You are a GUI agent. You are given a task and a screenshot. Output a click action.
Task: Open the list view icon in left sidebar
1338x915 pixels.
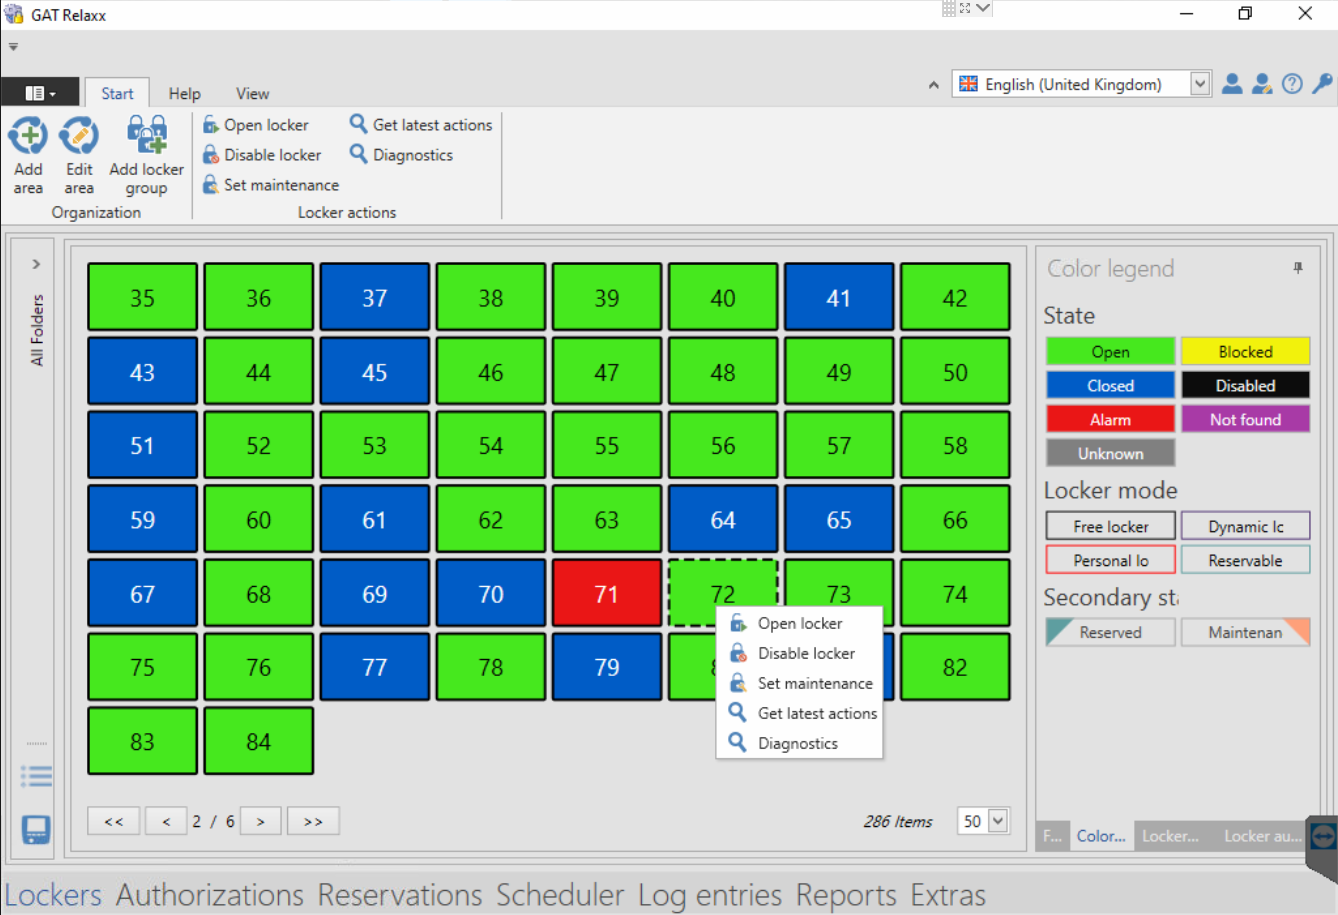36,776
